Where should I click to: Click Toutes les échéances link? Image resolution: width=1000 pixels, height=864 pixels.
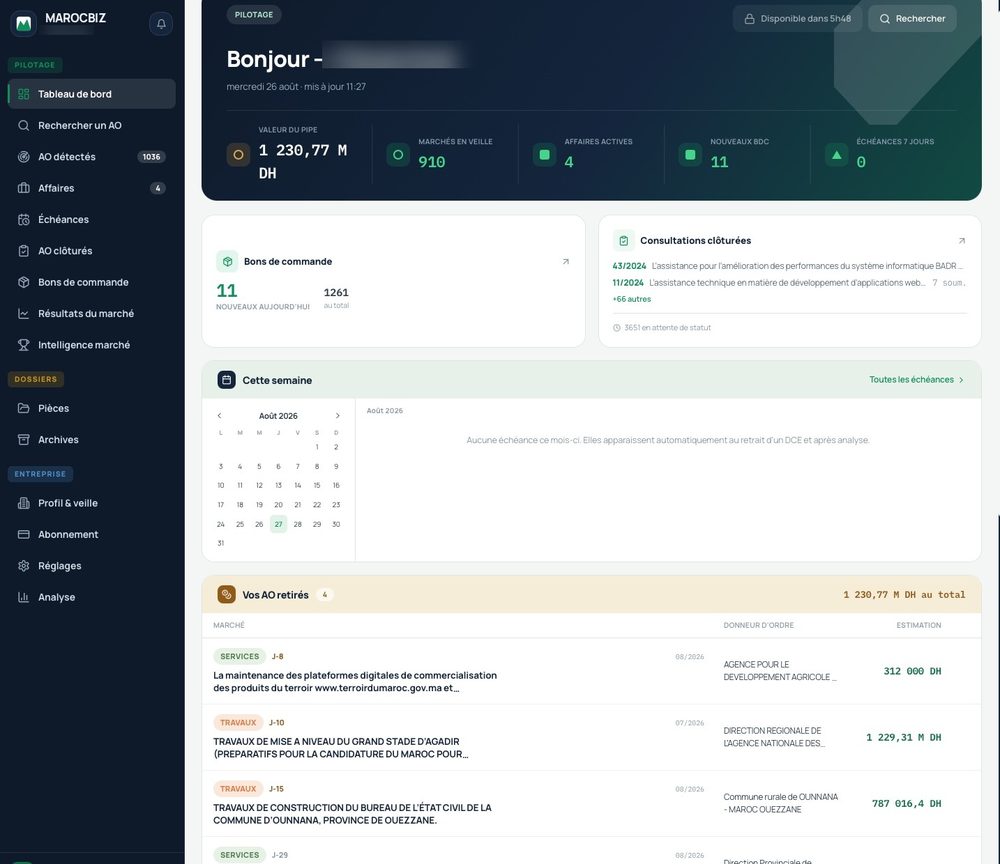[916, 379]
